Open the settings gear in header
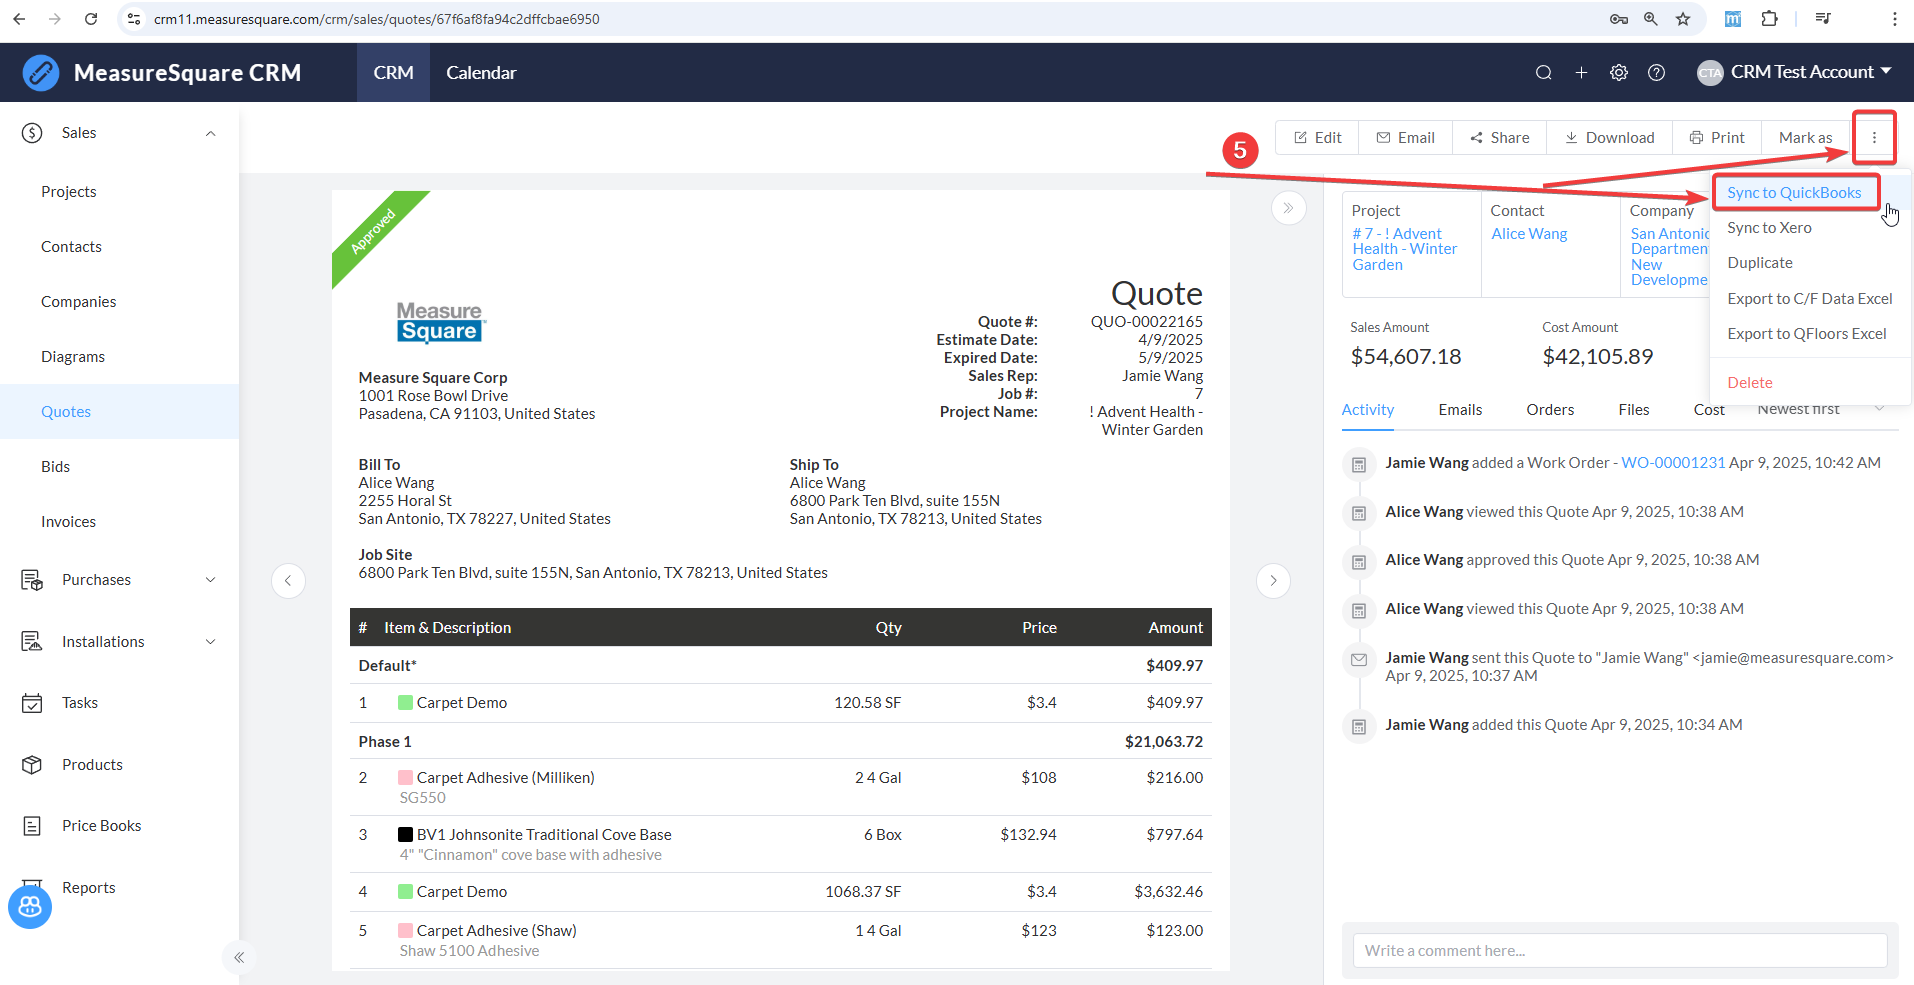1914x985 pixels. pyautogui.click(x=1619, y=72)
